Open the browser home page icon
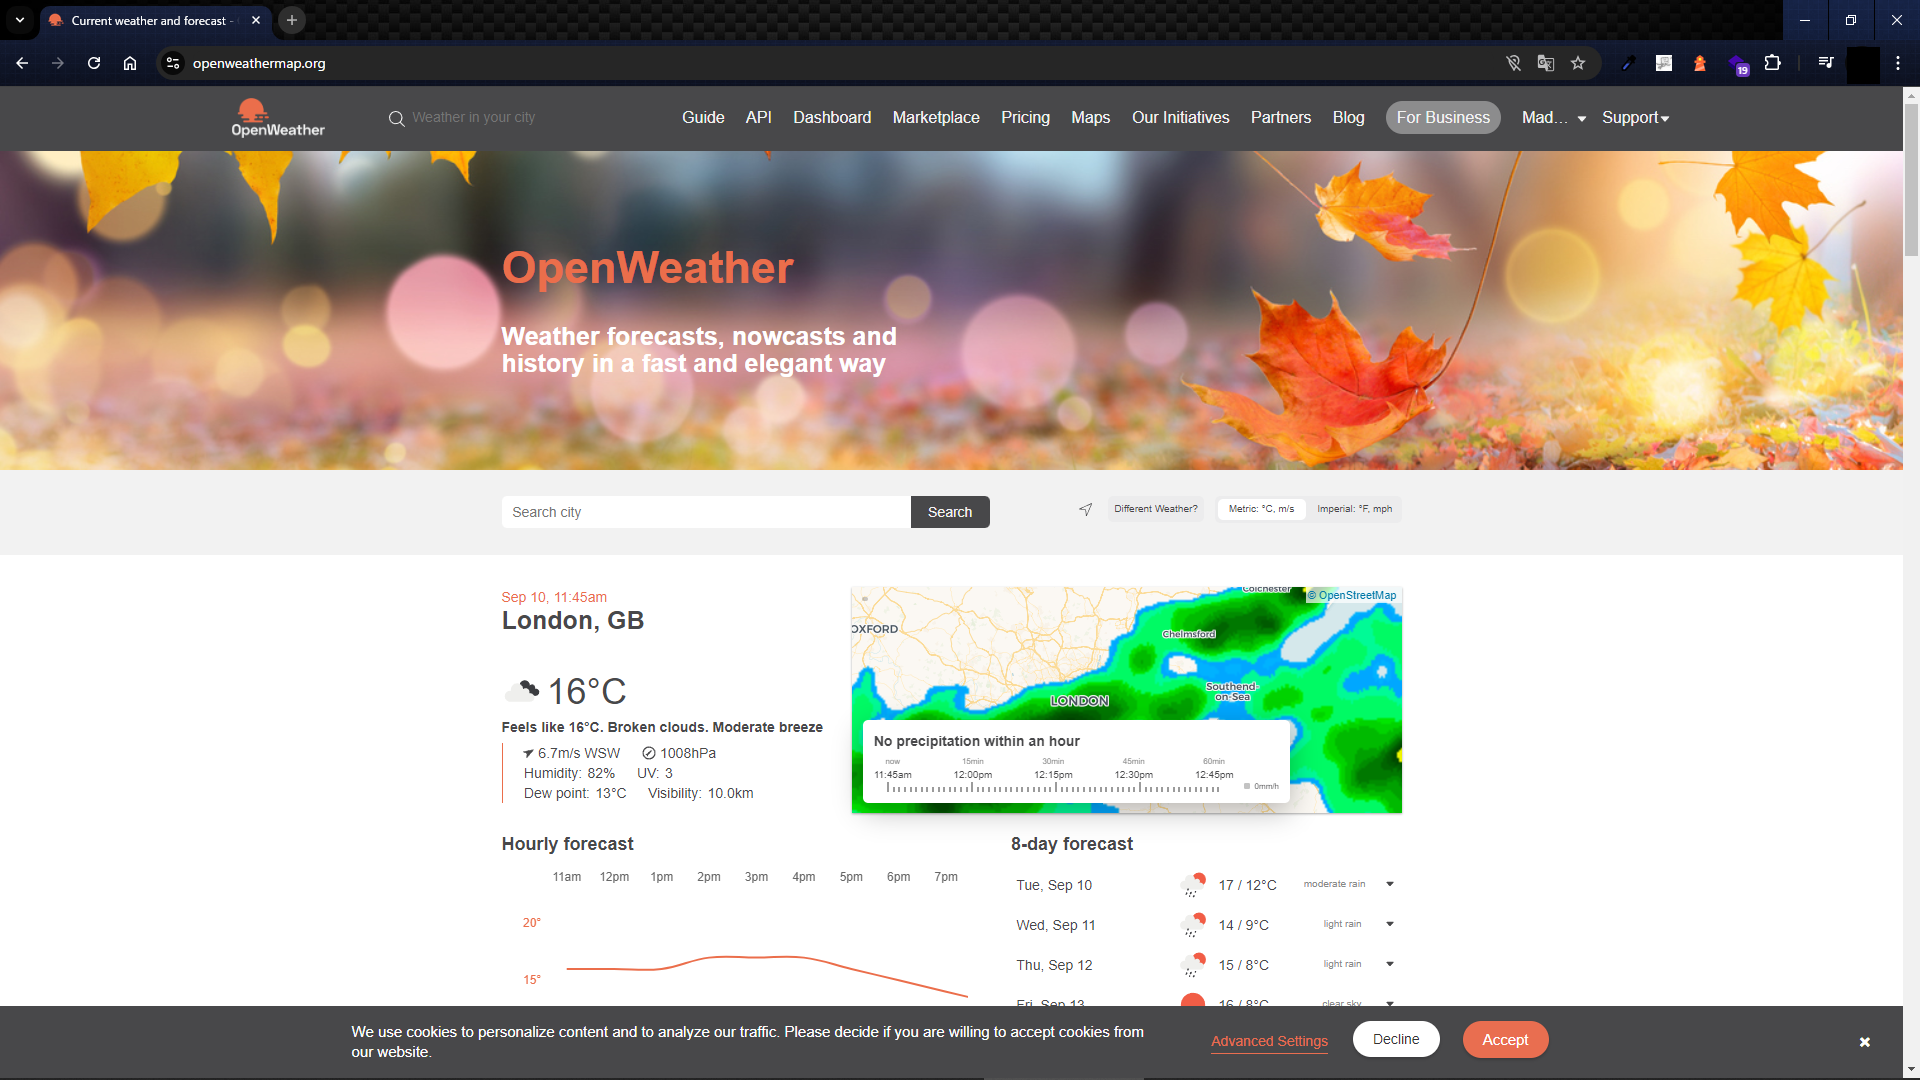The image size is (1920, 1080). pyautogui.click(x=130, y=63)
